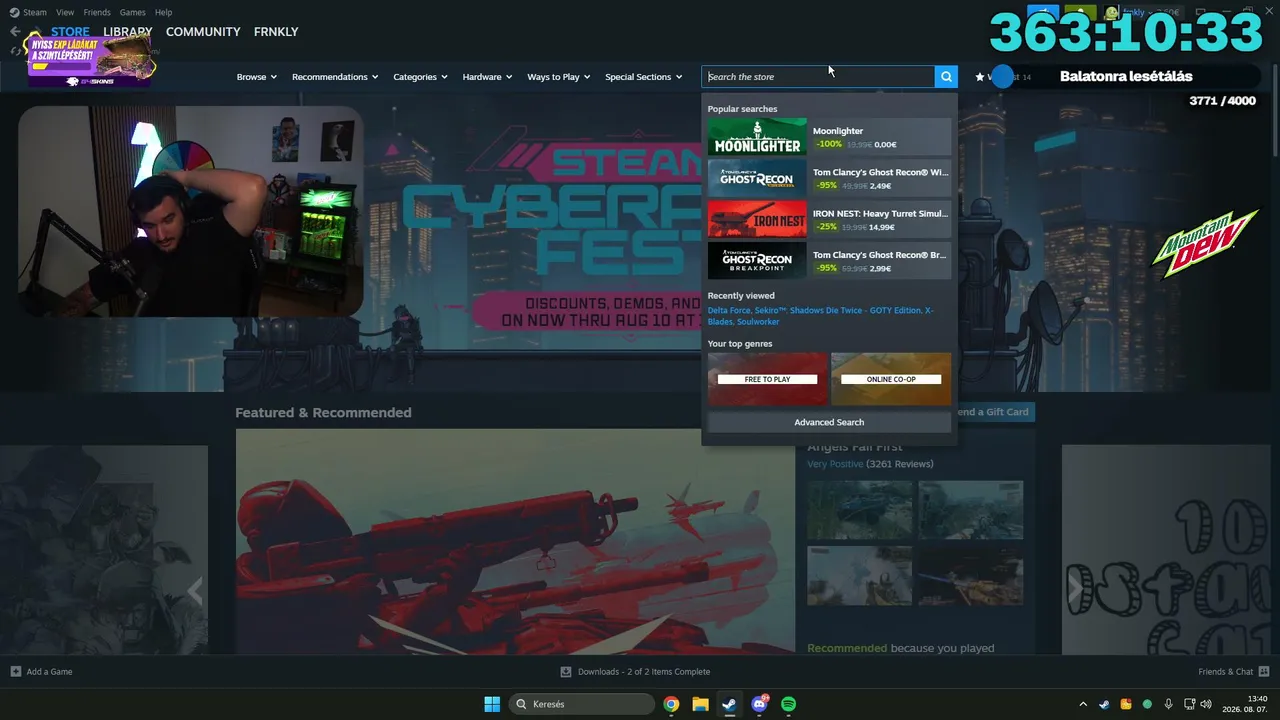Click the Steam back navigation arrow
The image size is (1280, 720).
15,32
